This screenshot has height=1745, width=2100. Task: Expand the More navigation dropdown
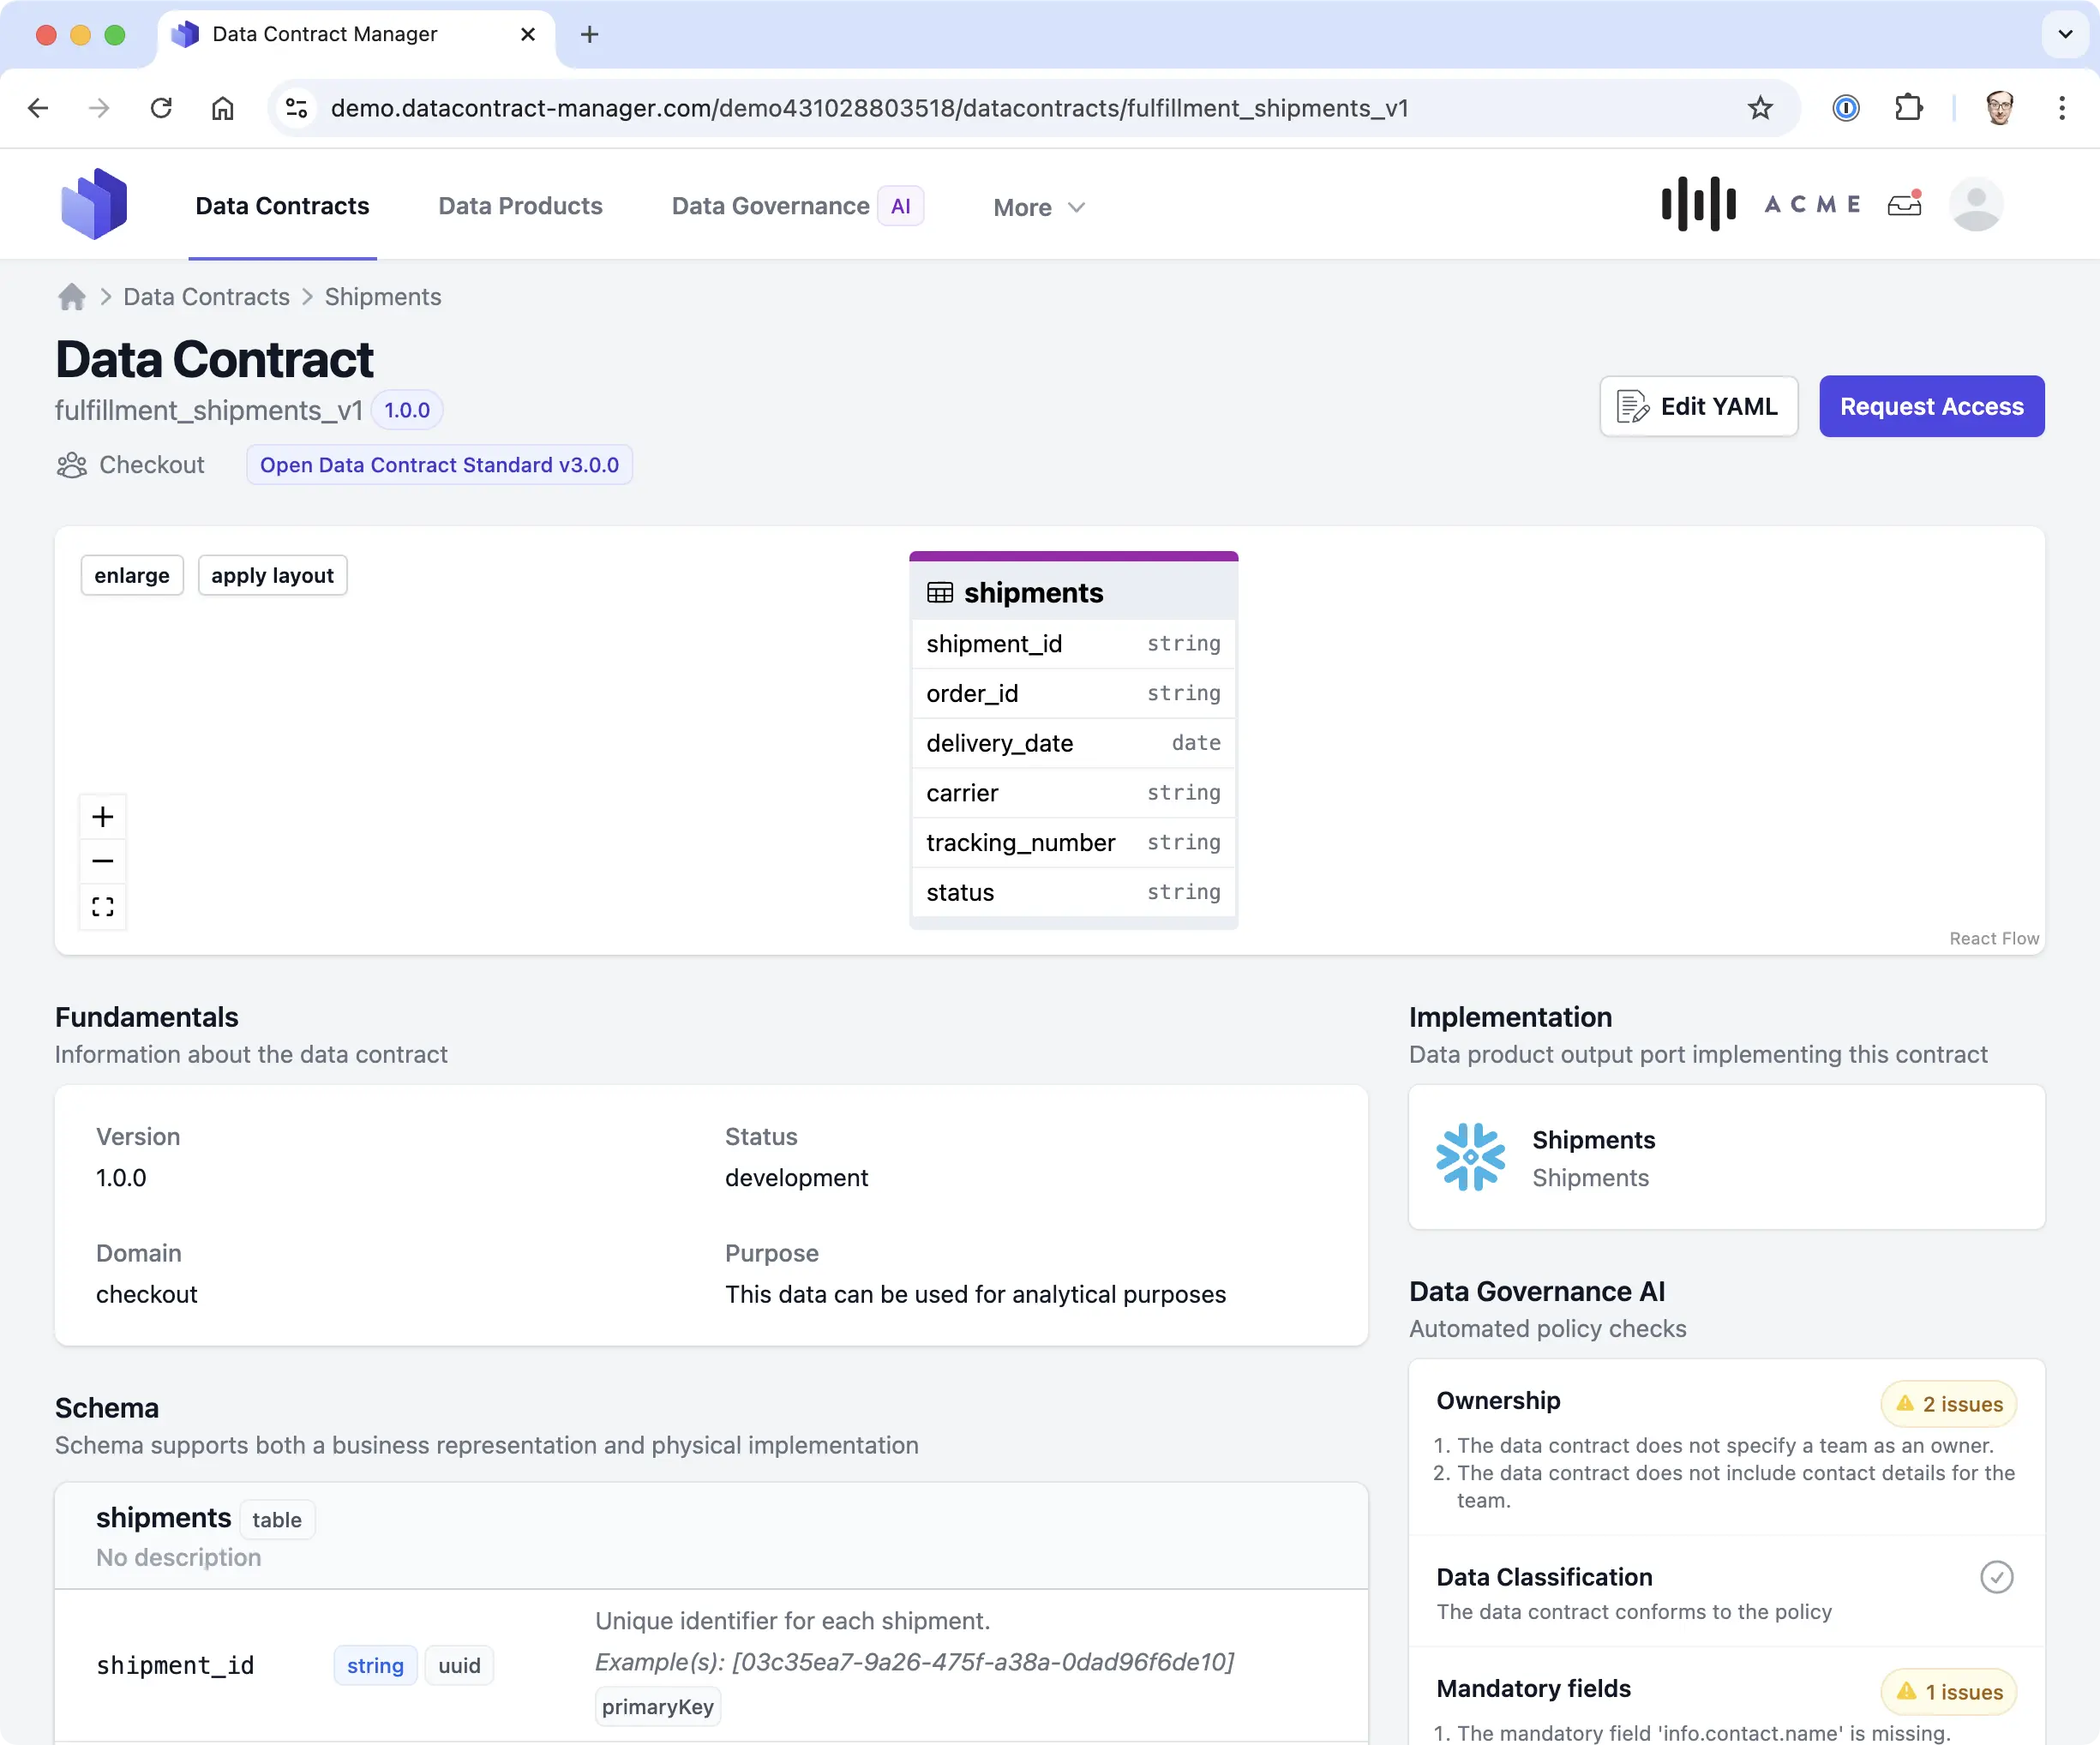click(x=1037, y=207)
